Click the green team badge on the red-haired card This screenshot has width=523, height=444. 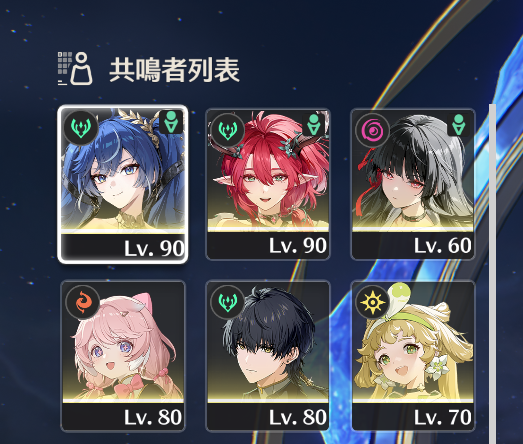tap(314, 124)
